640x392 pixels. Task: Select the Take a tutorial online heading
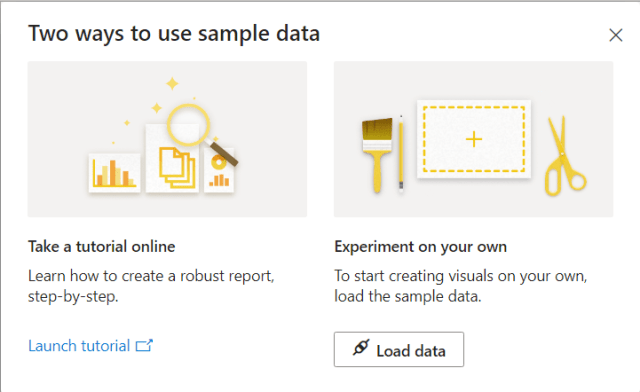[102, 247]
